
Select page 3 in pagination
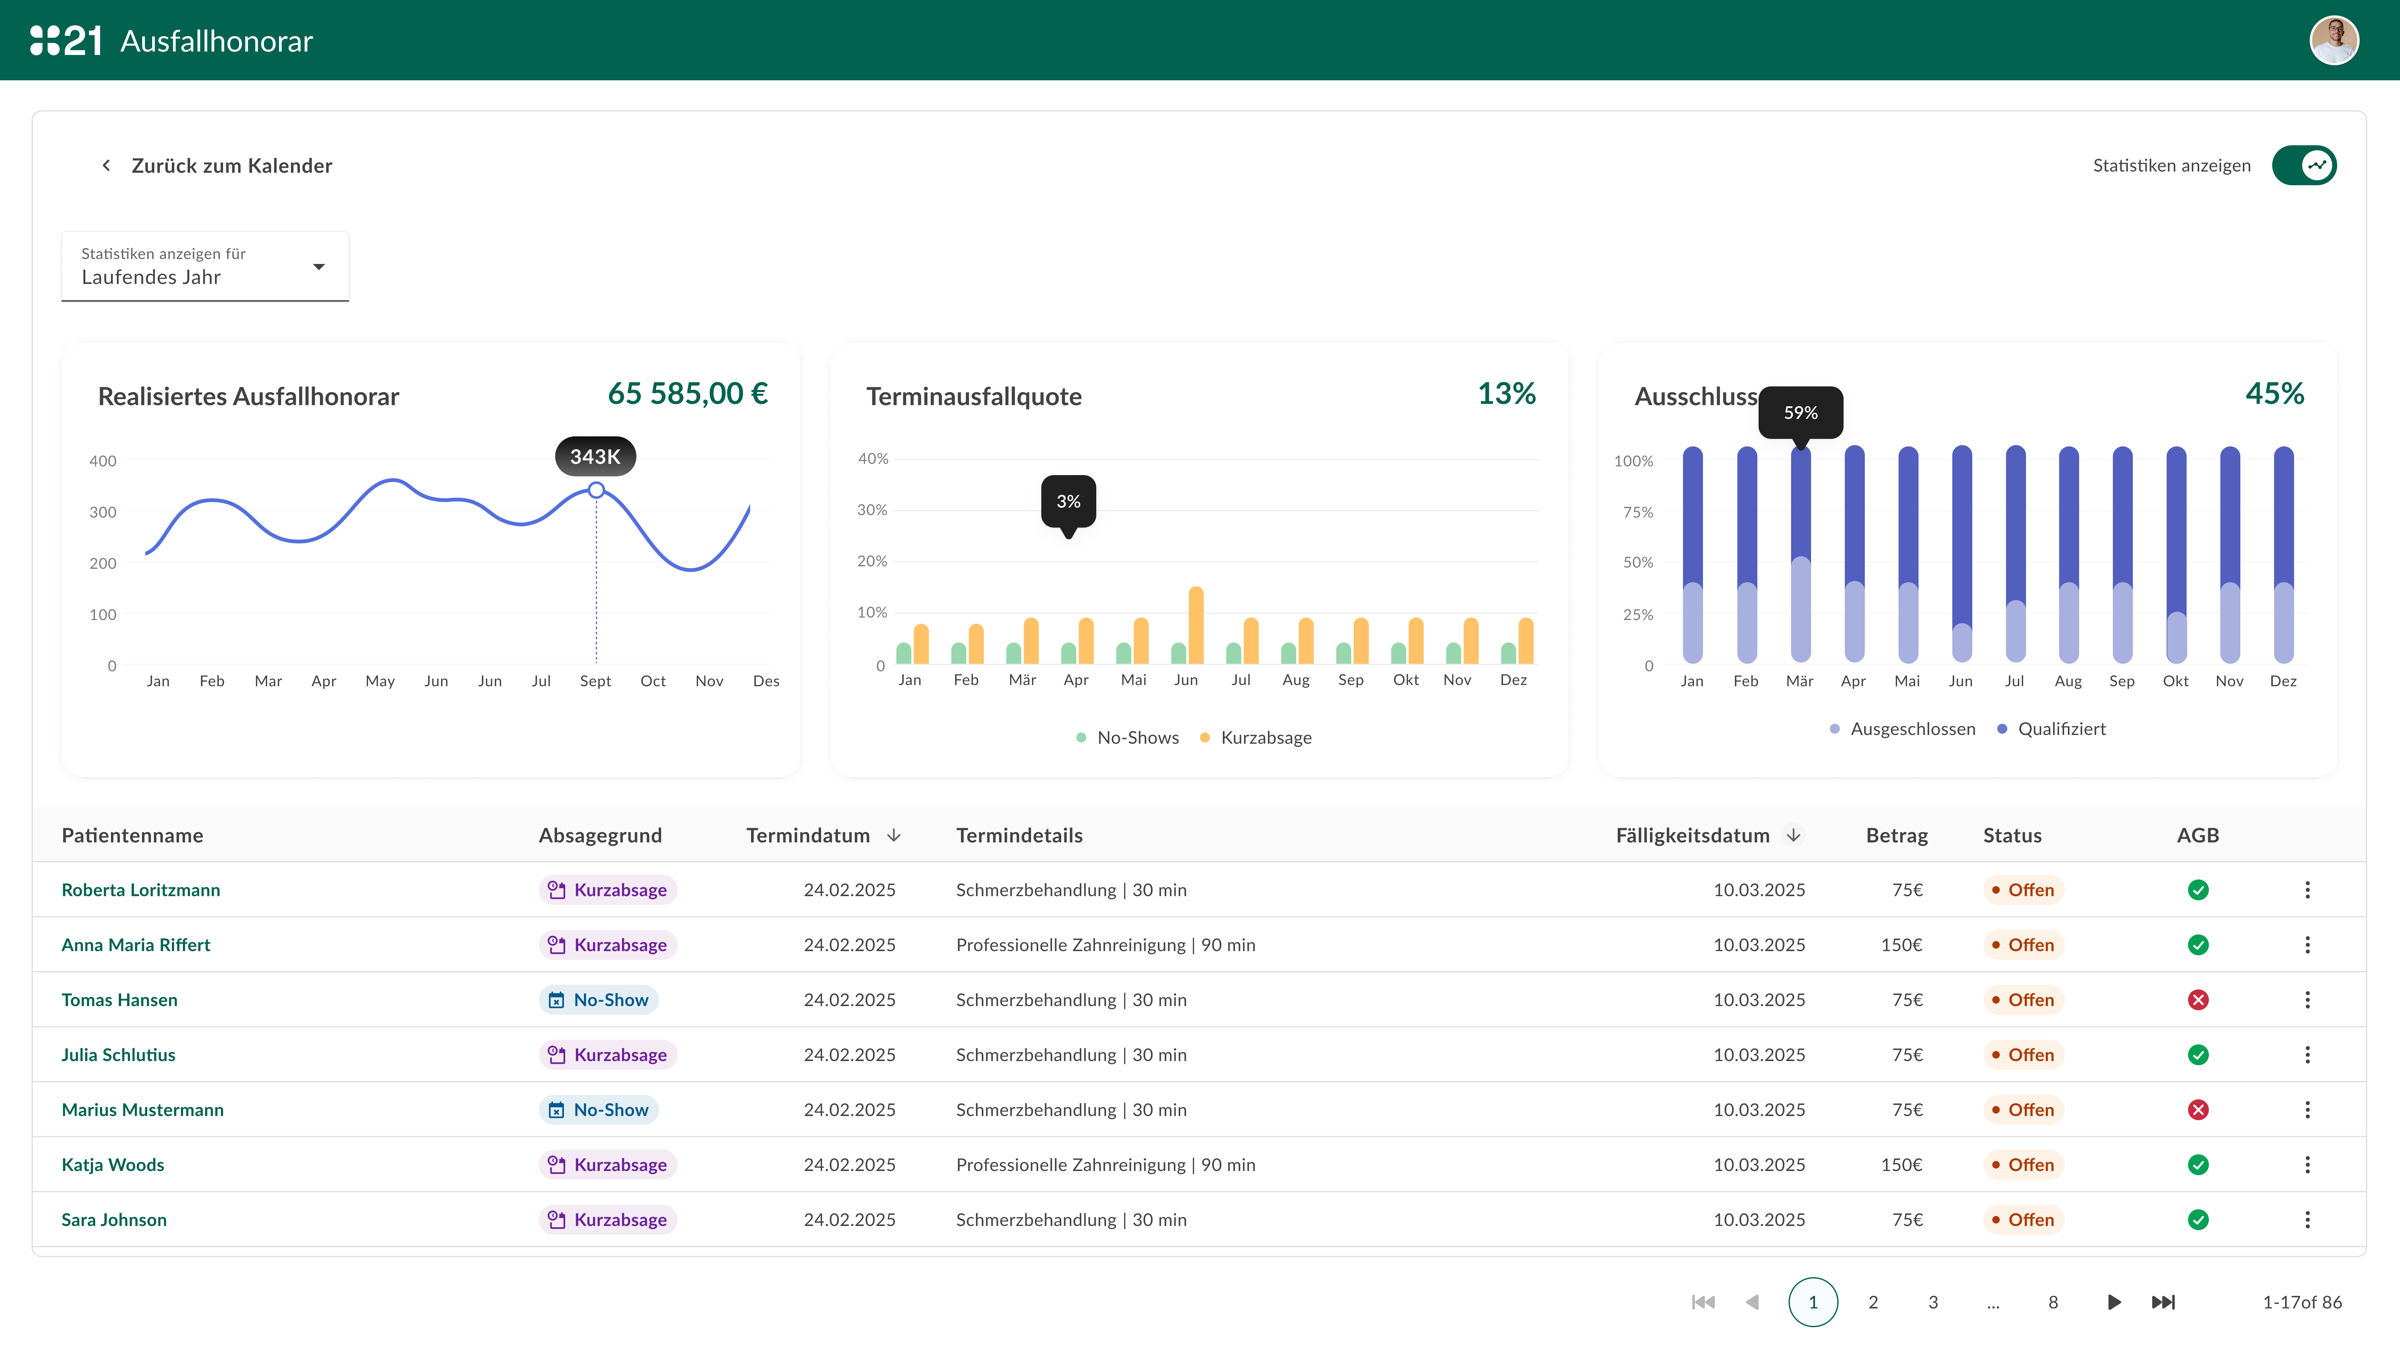click(x=1933, y=1302)
